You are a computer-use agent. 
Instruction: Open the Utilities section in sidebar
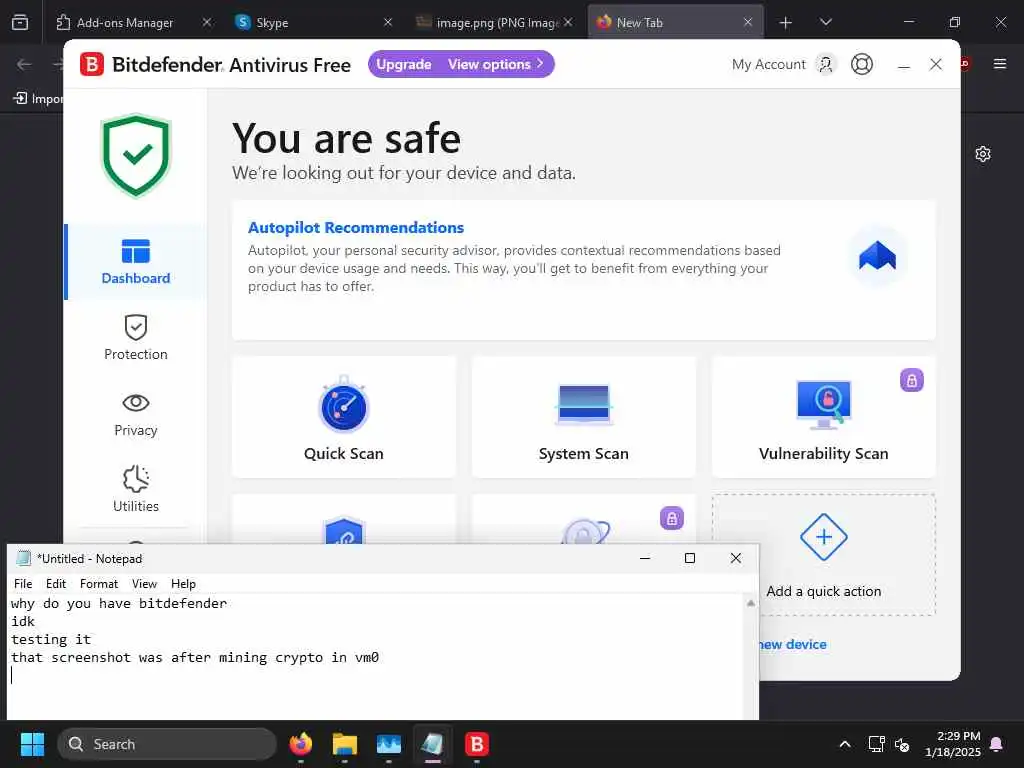coord(135,489)
